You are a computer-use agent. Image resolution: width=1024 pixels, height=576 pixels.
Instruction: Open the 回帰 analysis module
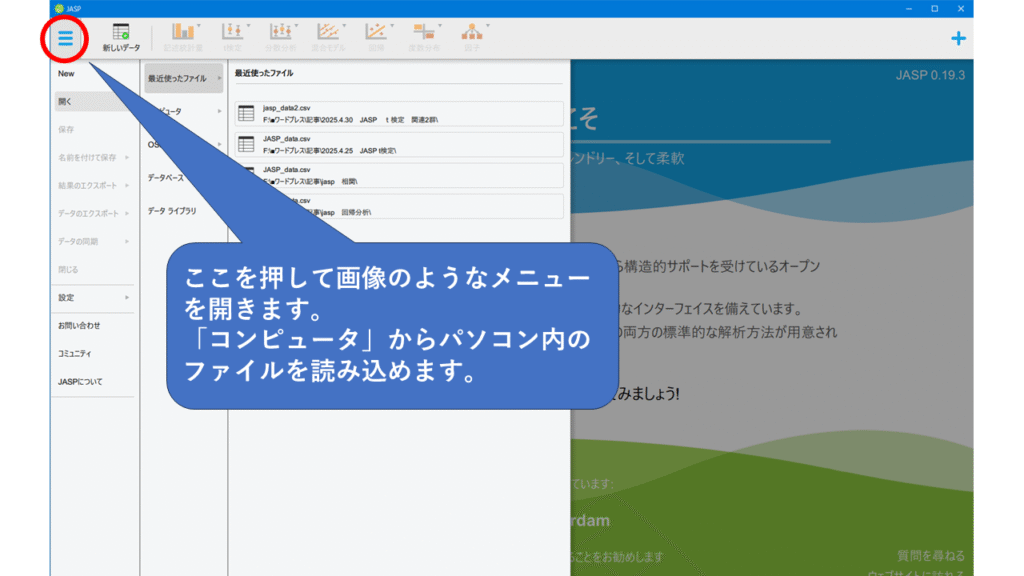(376, 38)
